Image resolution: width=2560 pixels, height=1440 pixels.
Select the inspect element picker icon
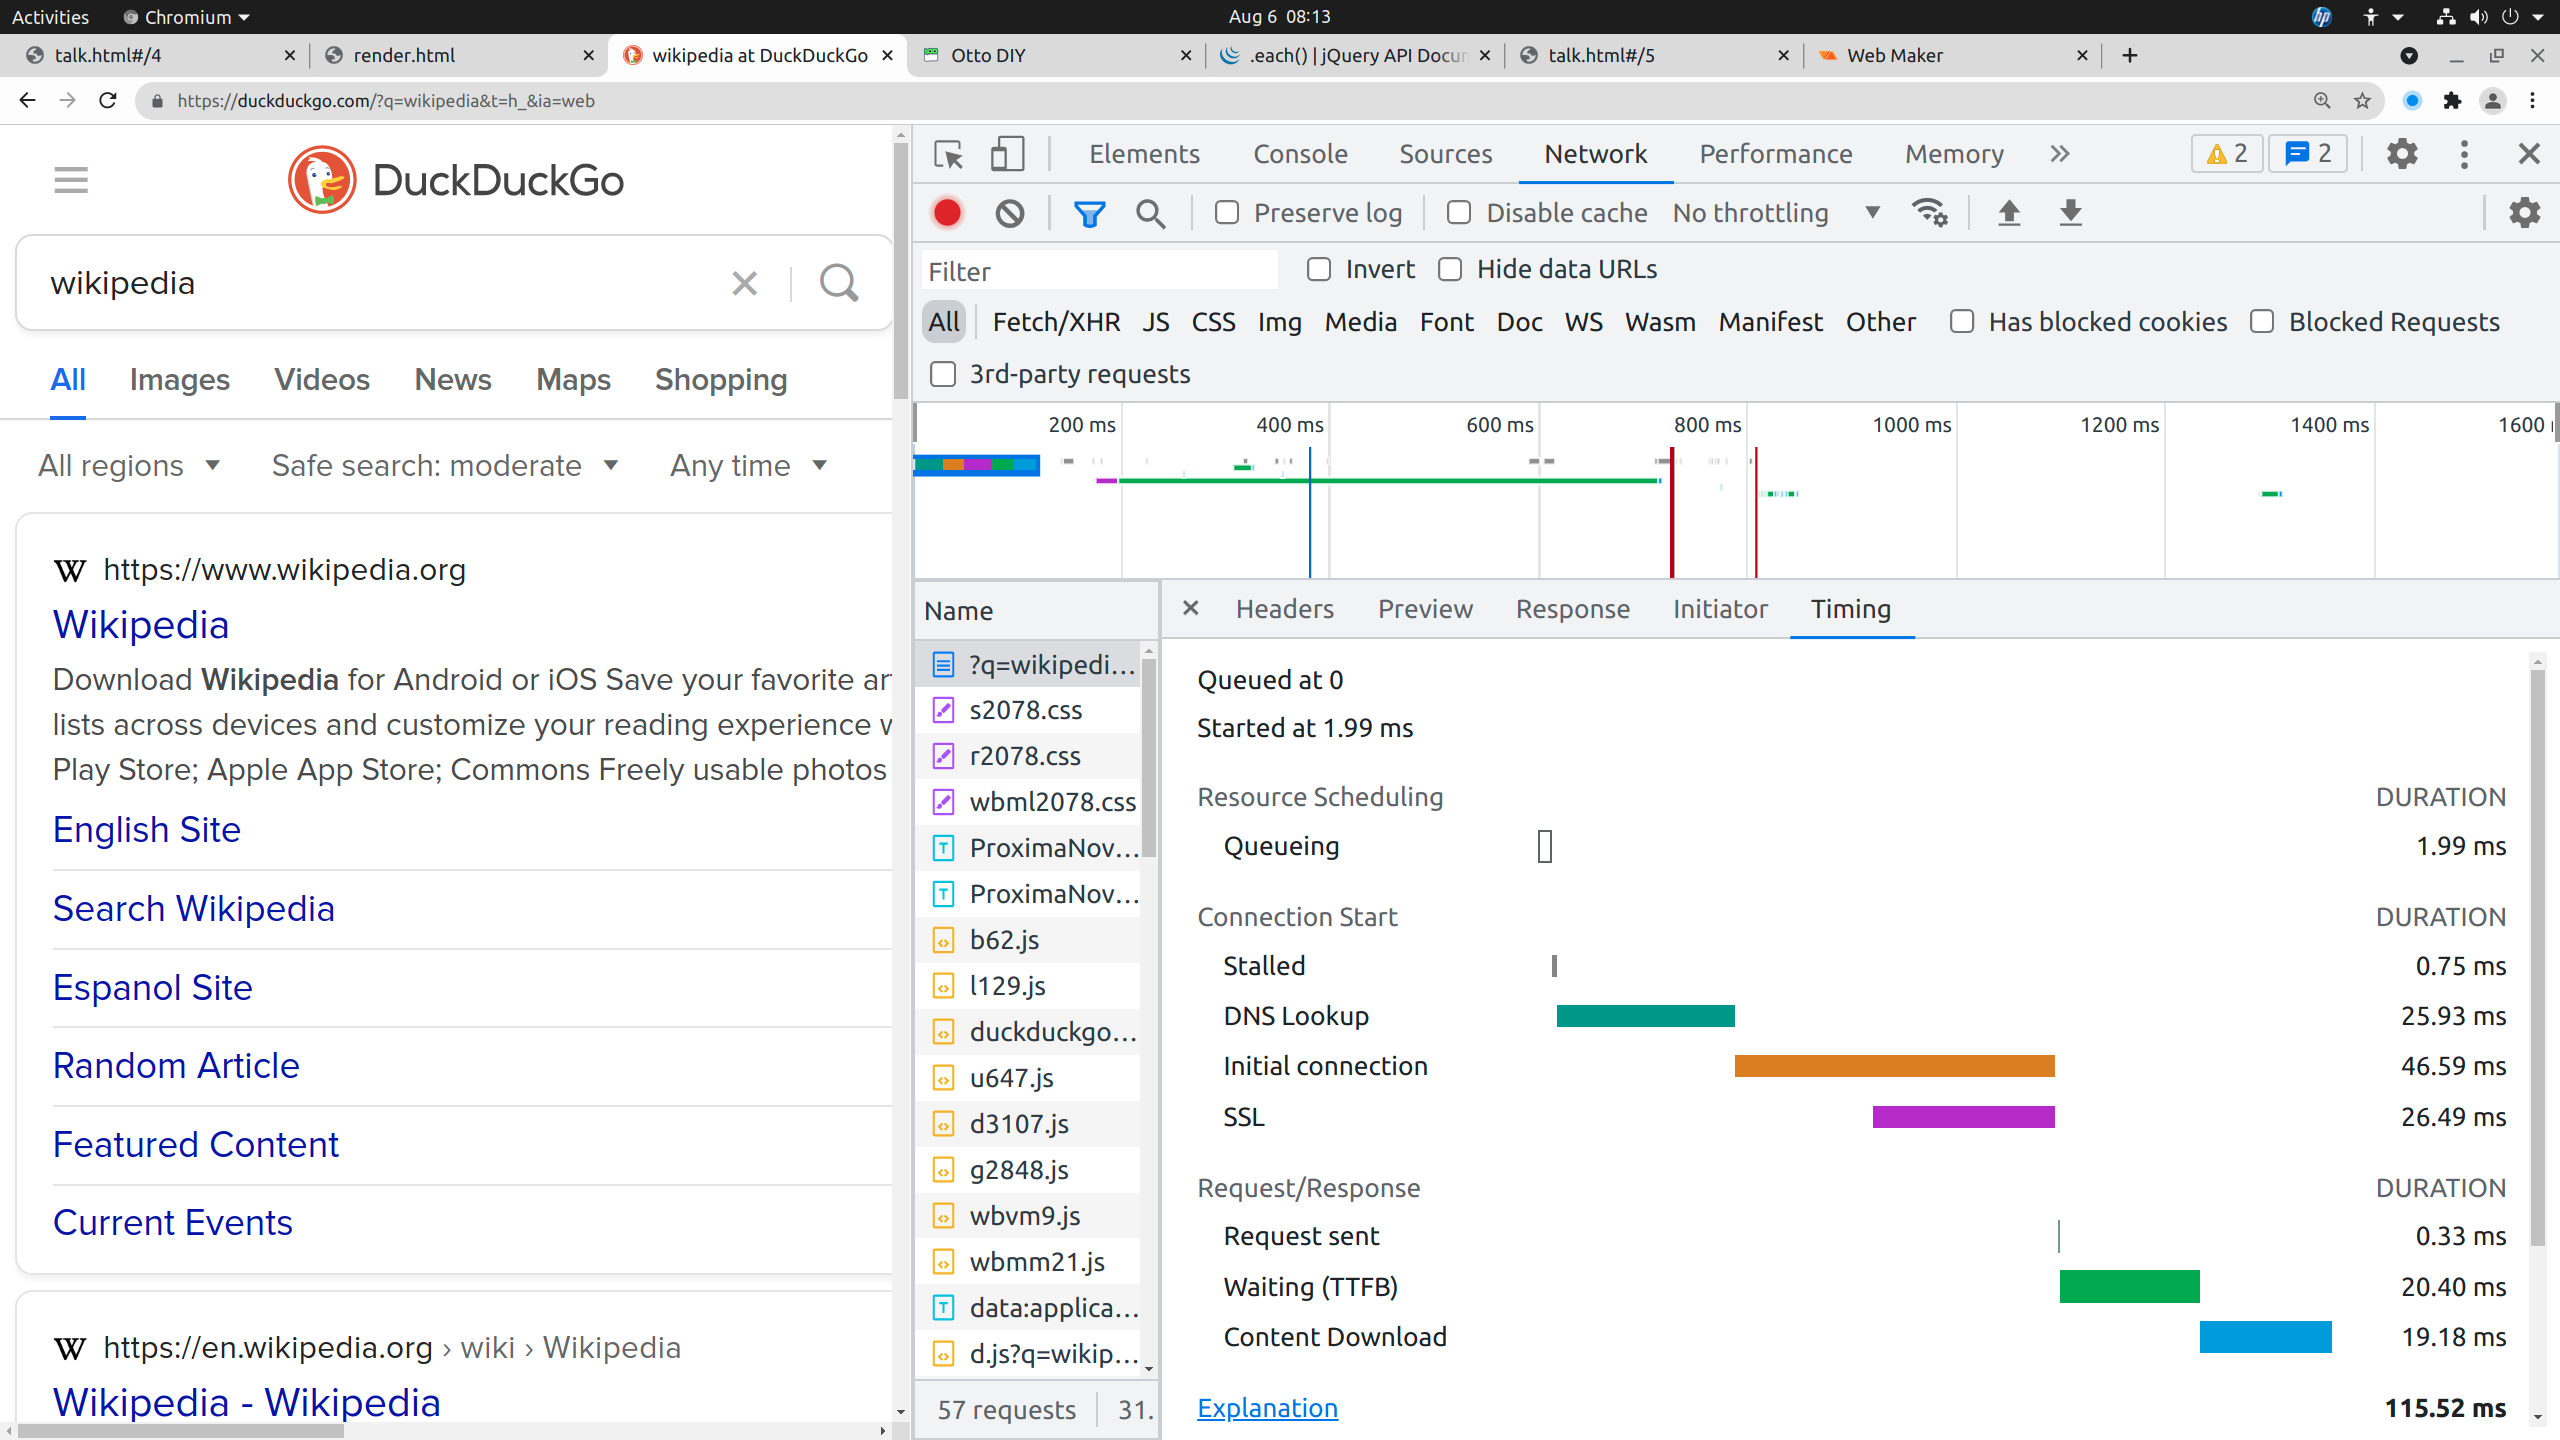coord(947,154)
